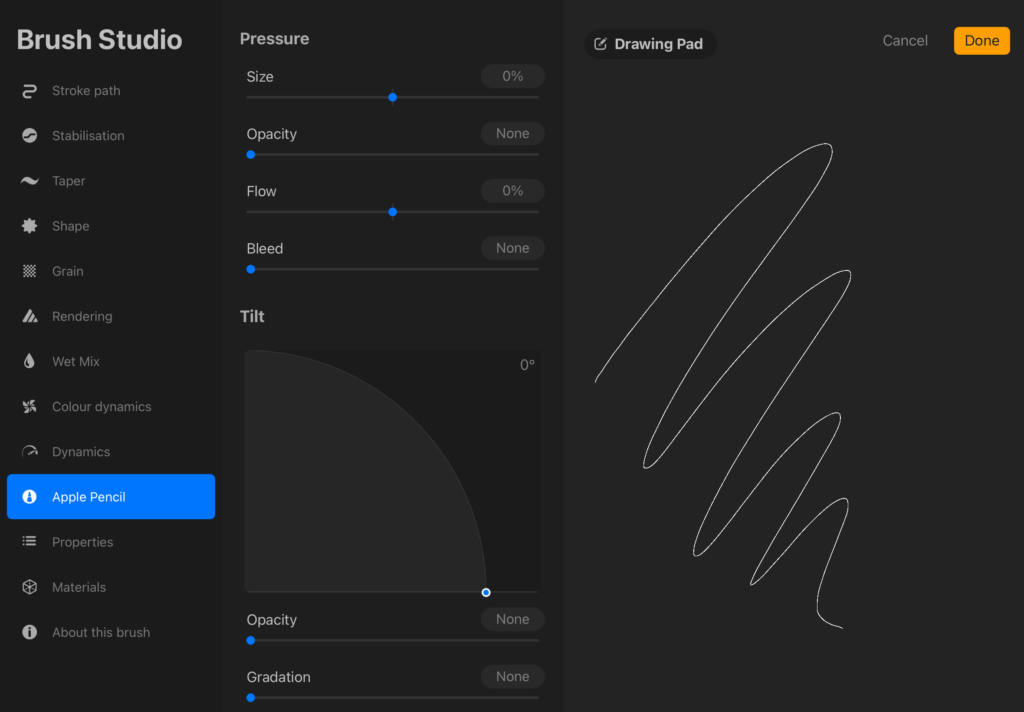Viewport: 1024px width, 712px height.
Task: Click the Pressure Flow slider handle
Action: (392, 212)
